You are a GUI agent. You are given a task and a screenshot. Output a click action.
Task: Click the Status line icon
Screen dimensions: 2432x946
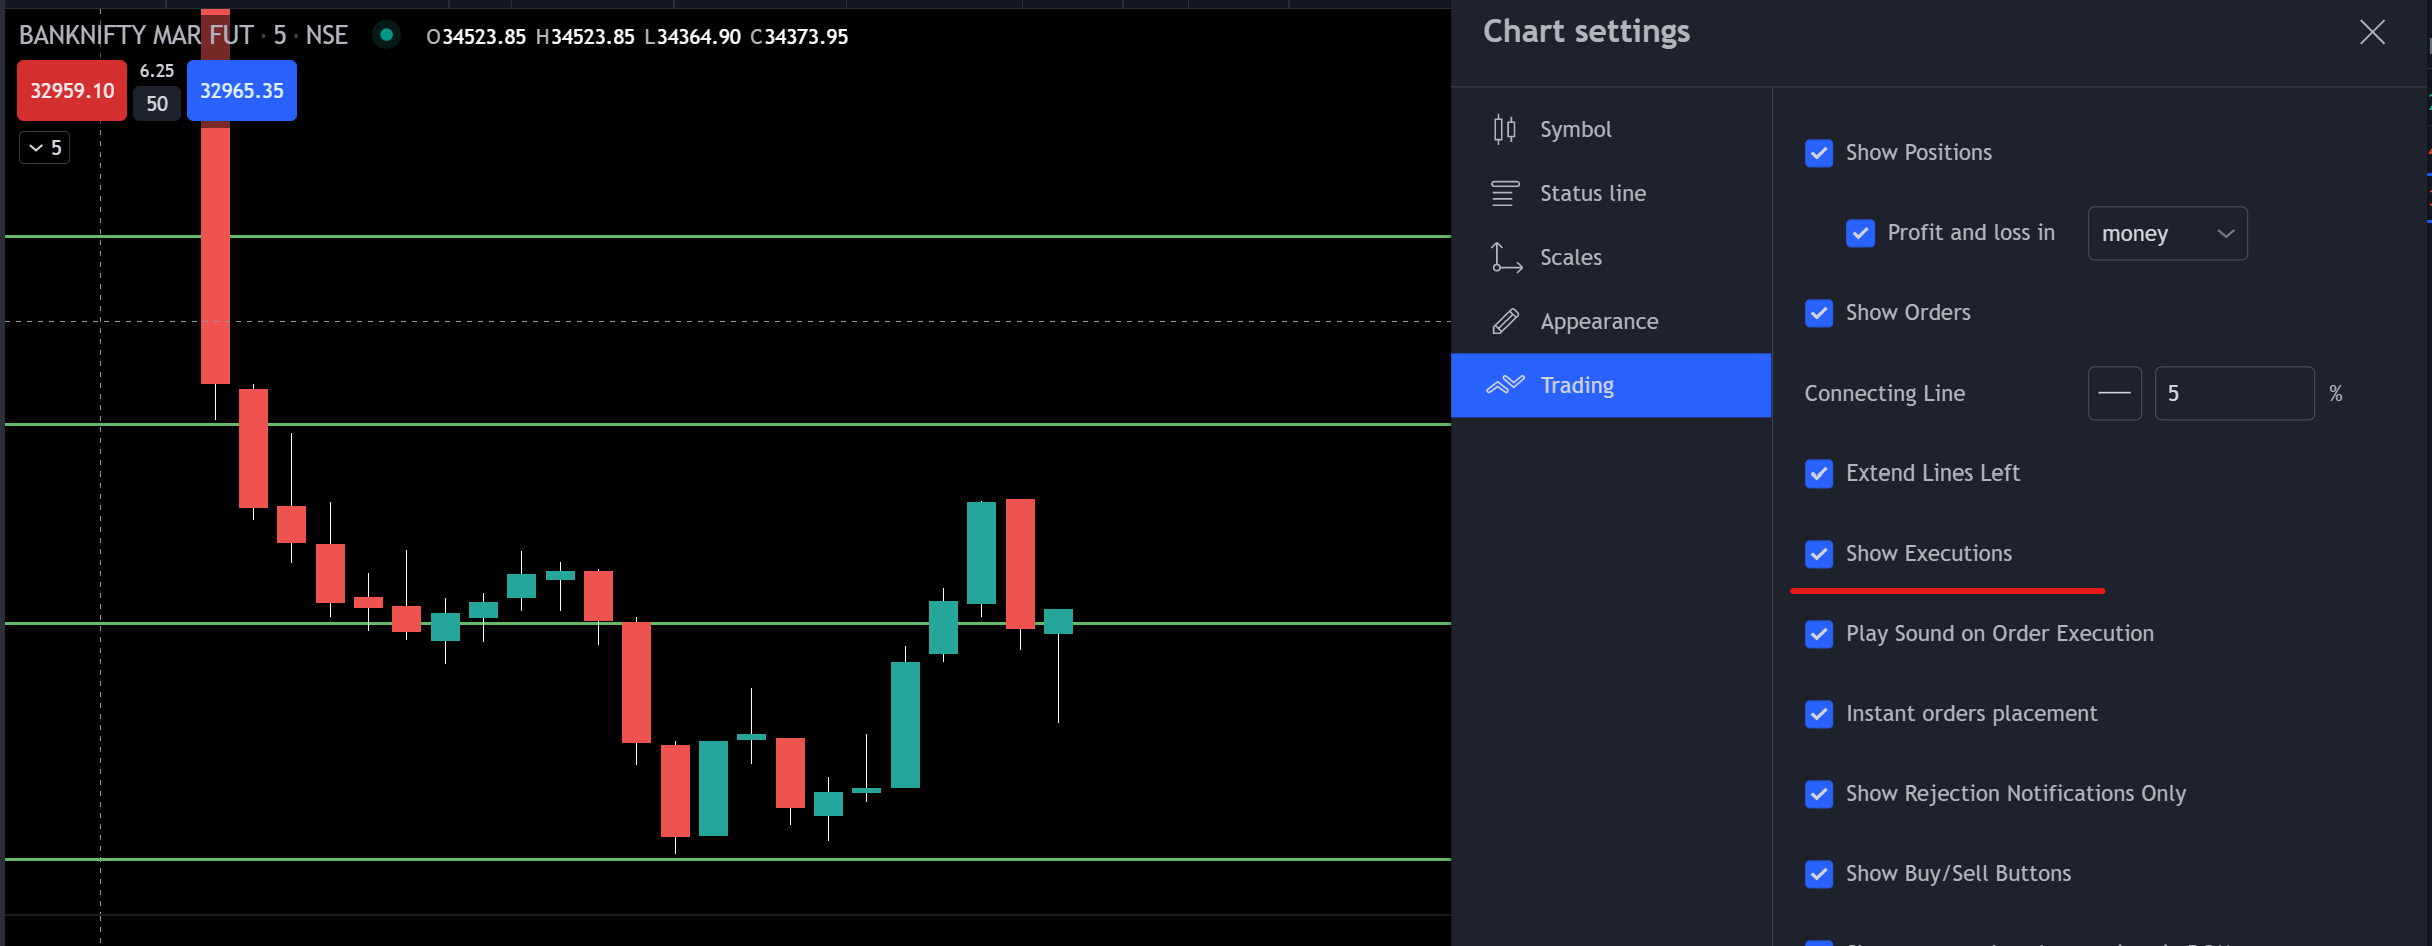pos(1504,193)
